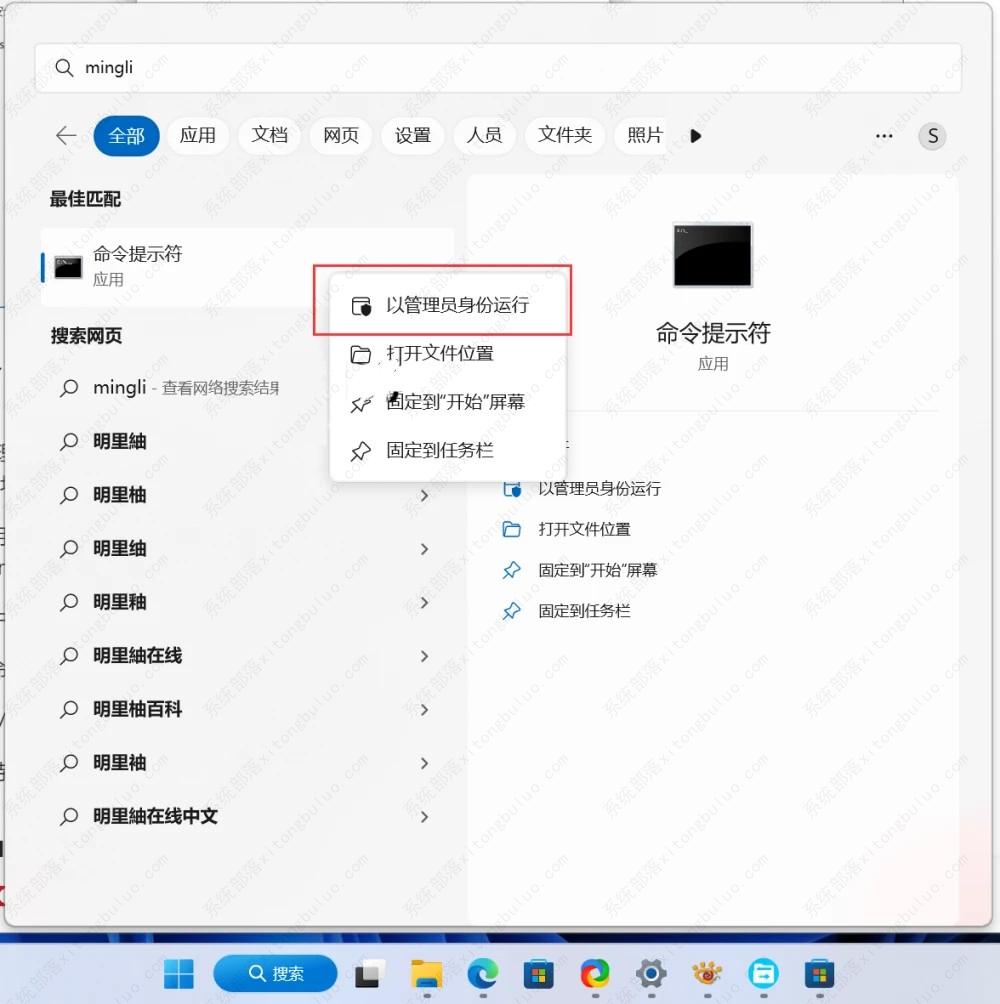This screenshot has height=1004, width=1000.
Task: Open the three-dots more options menu
Action: [883, 136]
